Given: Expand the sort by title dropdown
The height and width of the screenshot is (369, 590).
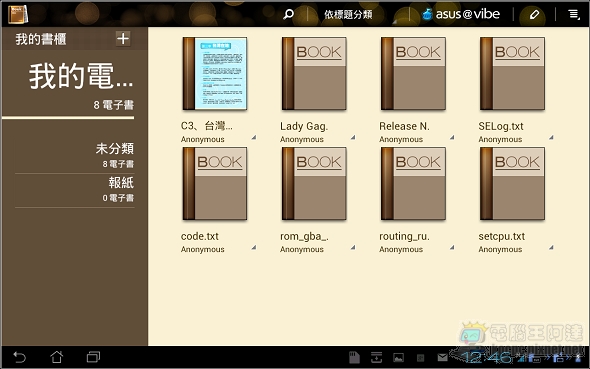Looking at the screenshot, I should (349, 15).
